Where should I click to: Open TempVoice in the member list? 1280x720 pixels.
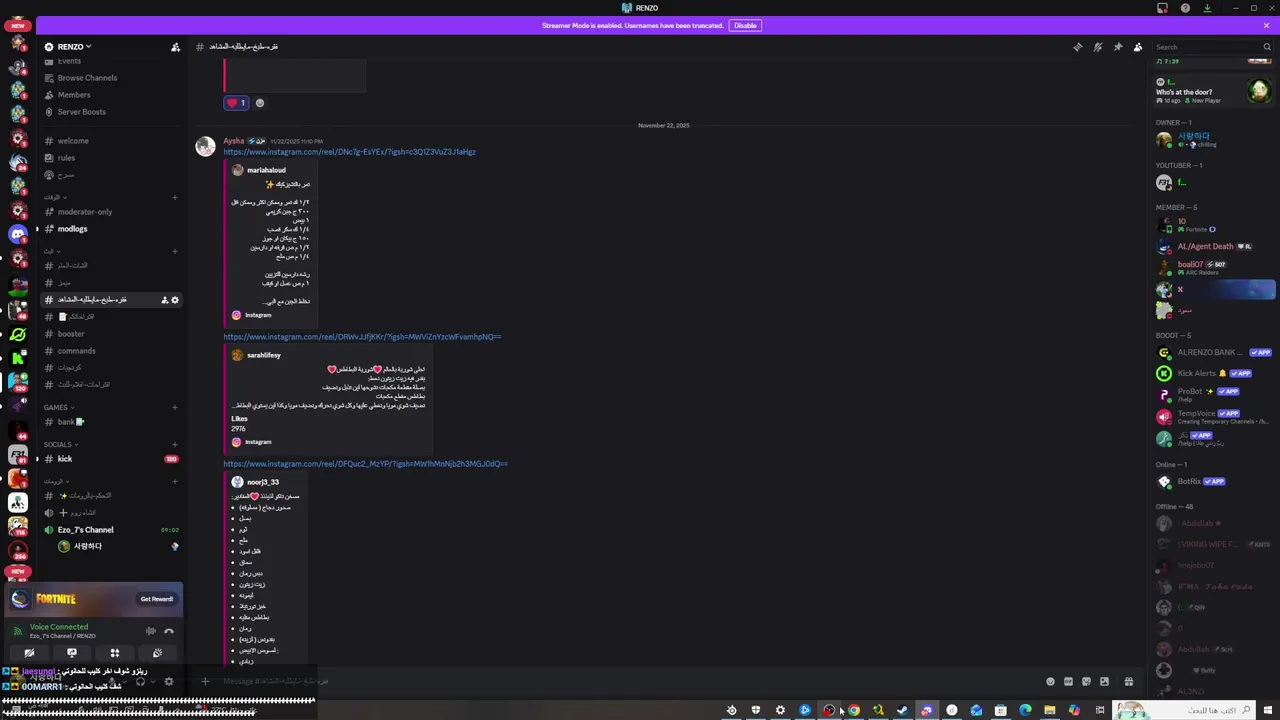tap(1214, 416)
